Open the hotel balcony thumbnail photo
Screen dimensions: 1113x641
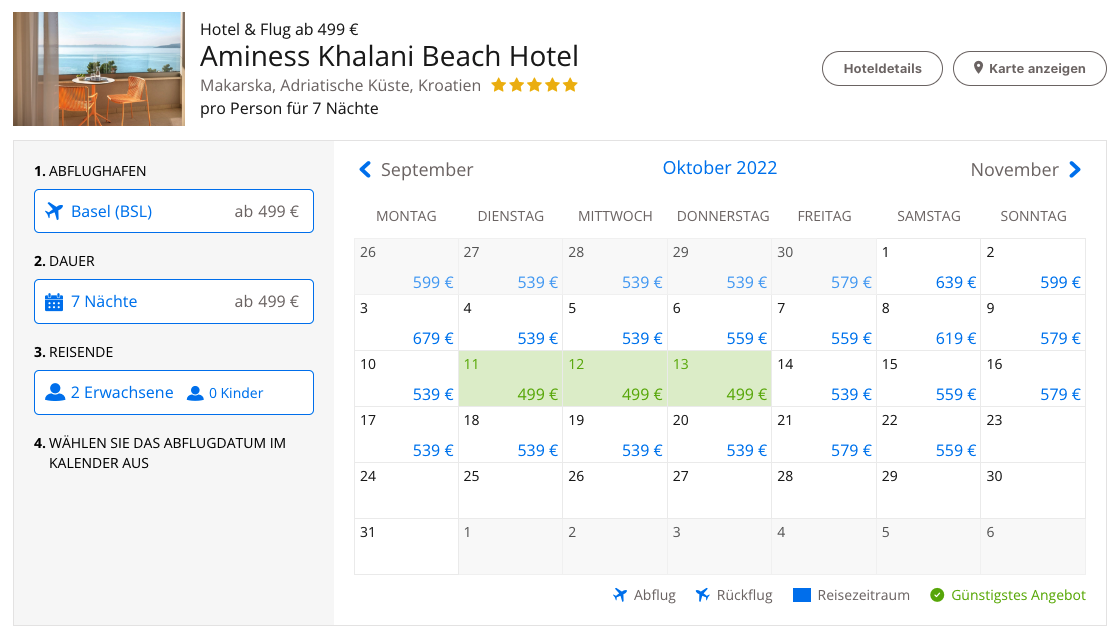click(x=99, y=69)
